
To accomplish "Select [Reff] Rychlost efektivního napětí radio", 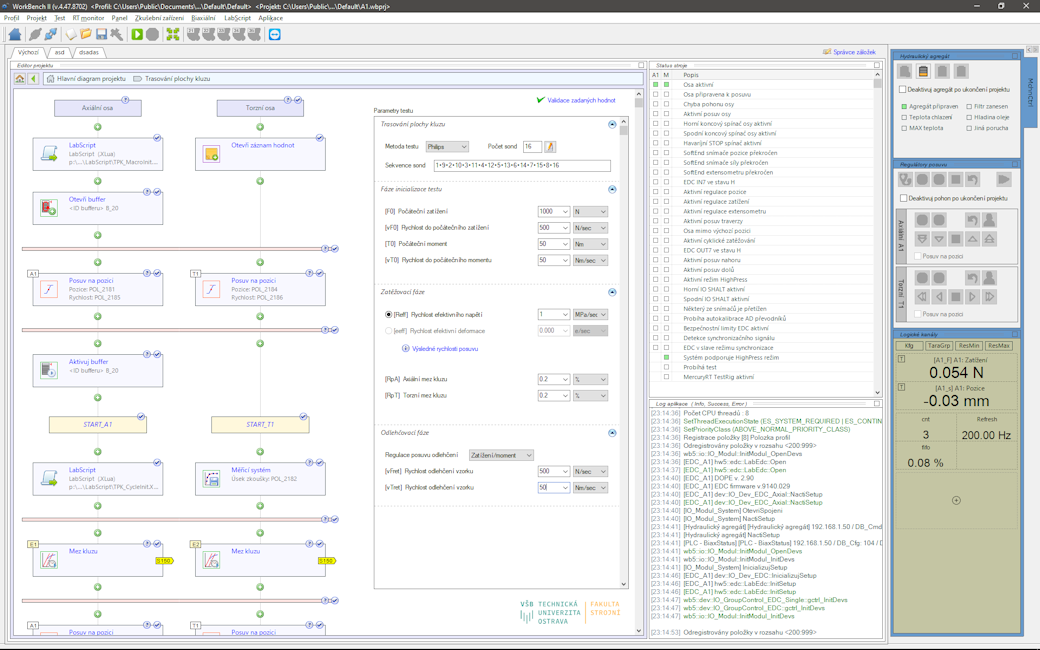I will [389, 314].
